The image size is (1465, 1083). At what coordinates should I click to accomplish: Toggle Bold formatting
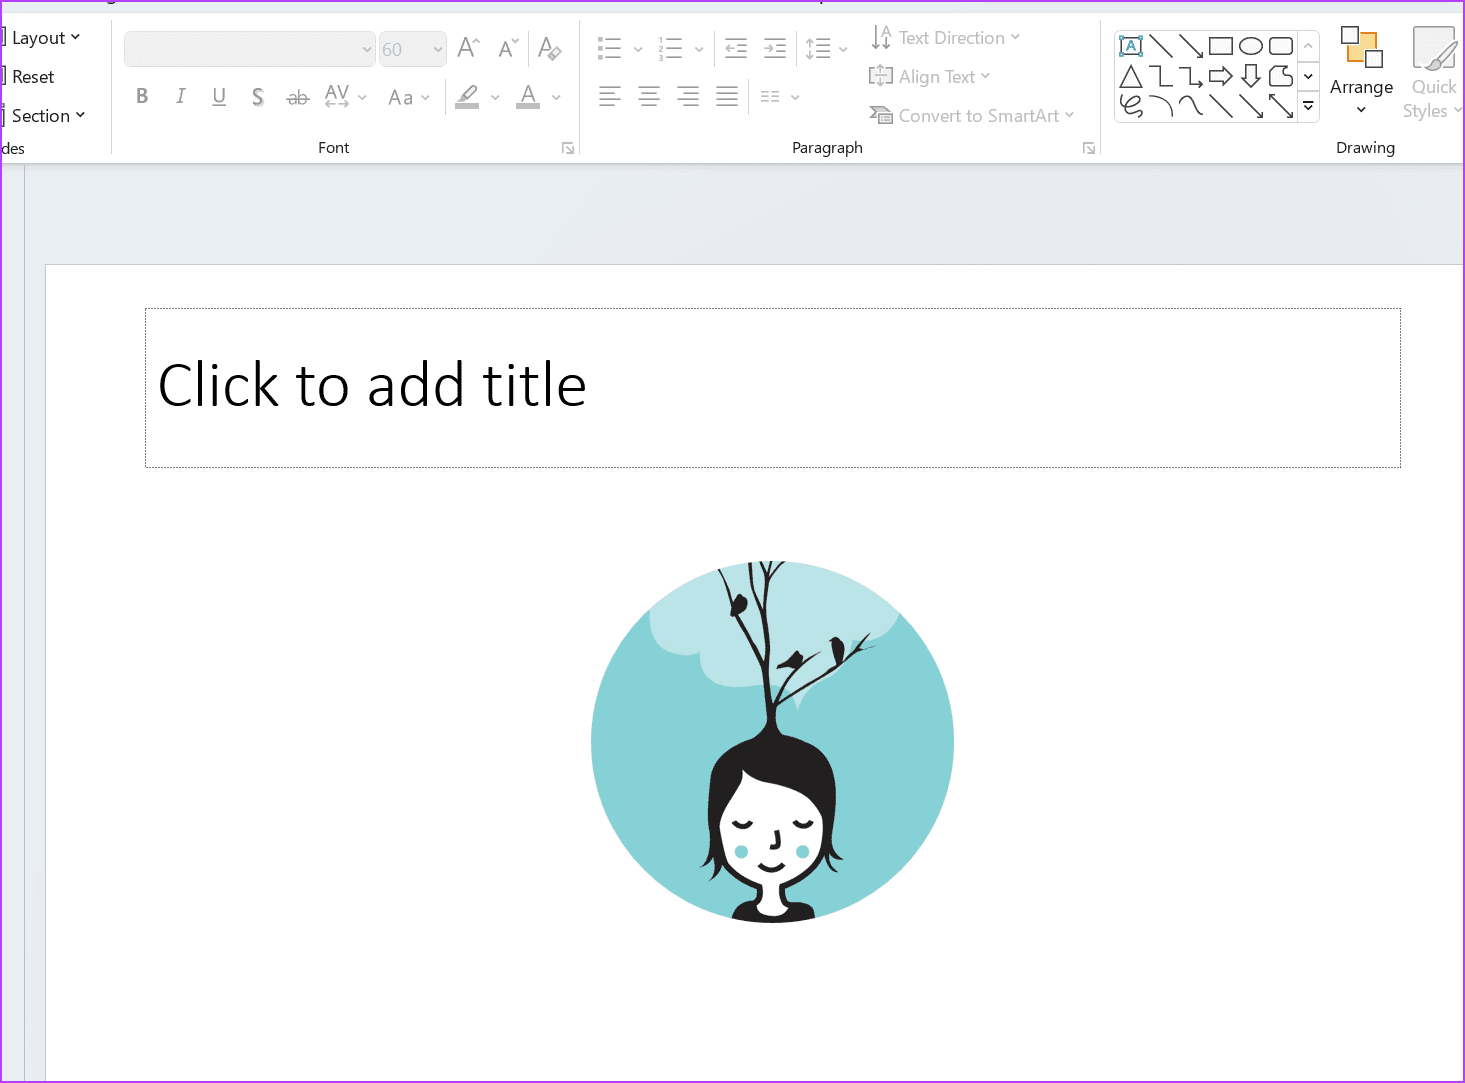142,97
